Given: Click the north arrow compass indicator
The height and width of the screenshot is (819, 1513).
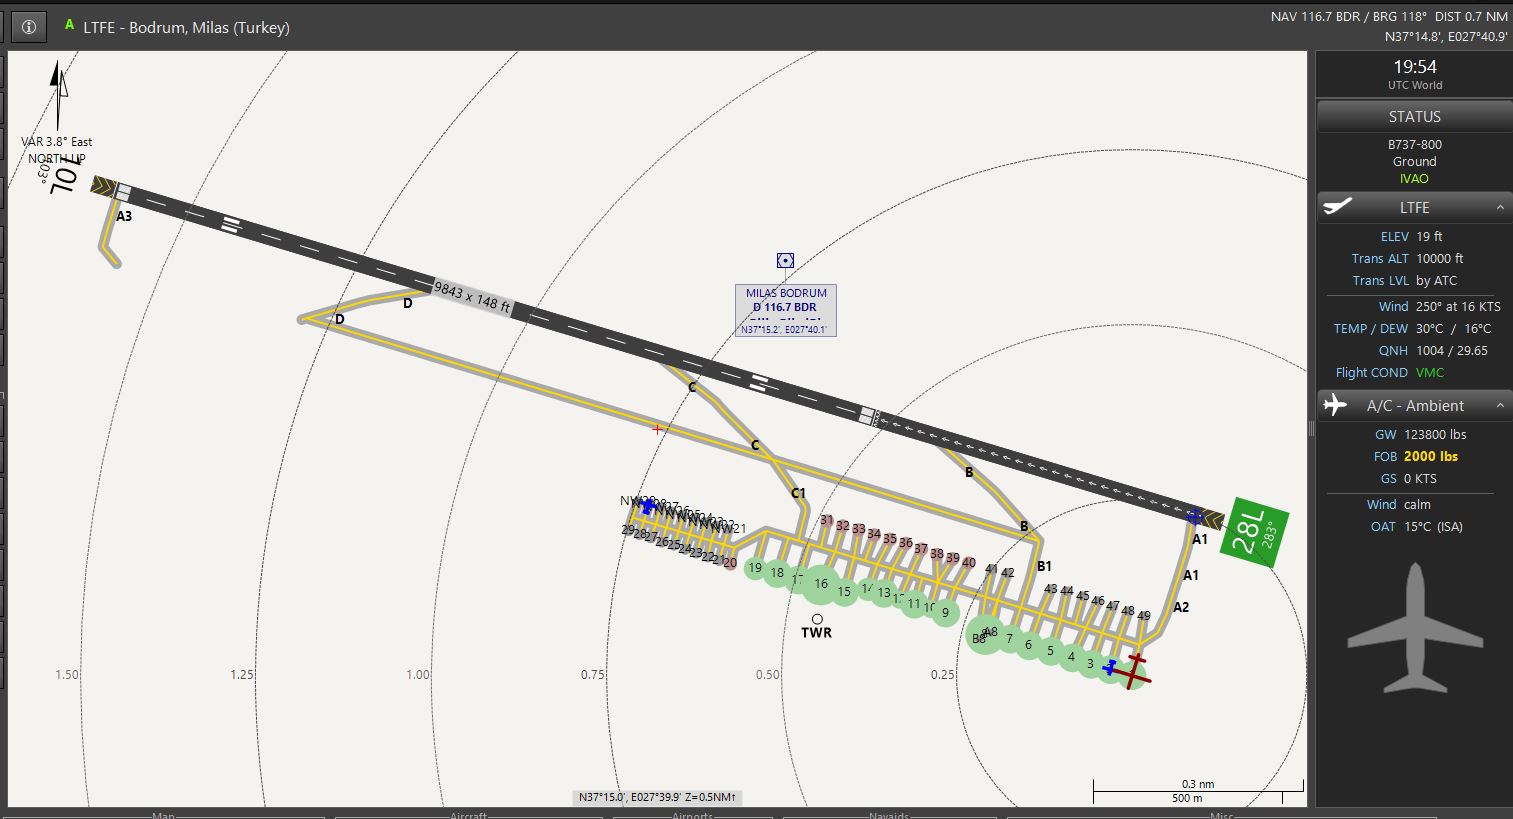Looking at the screenshot, I should [59, 93].
